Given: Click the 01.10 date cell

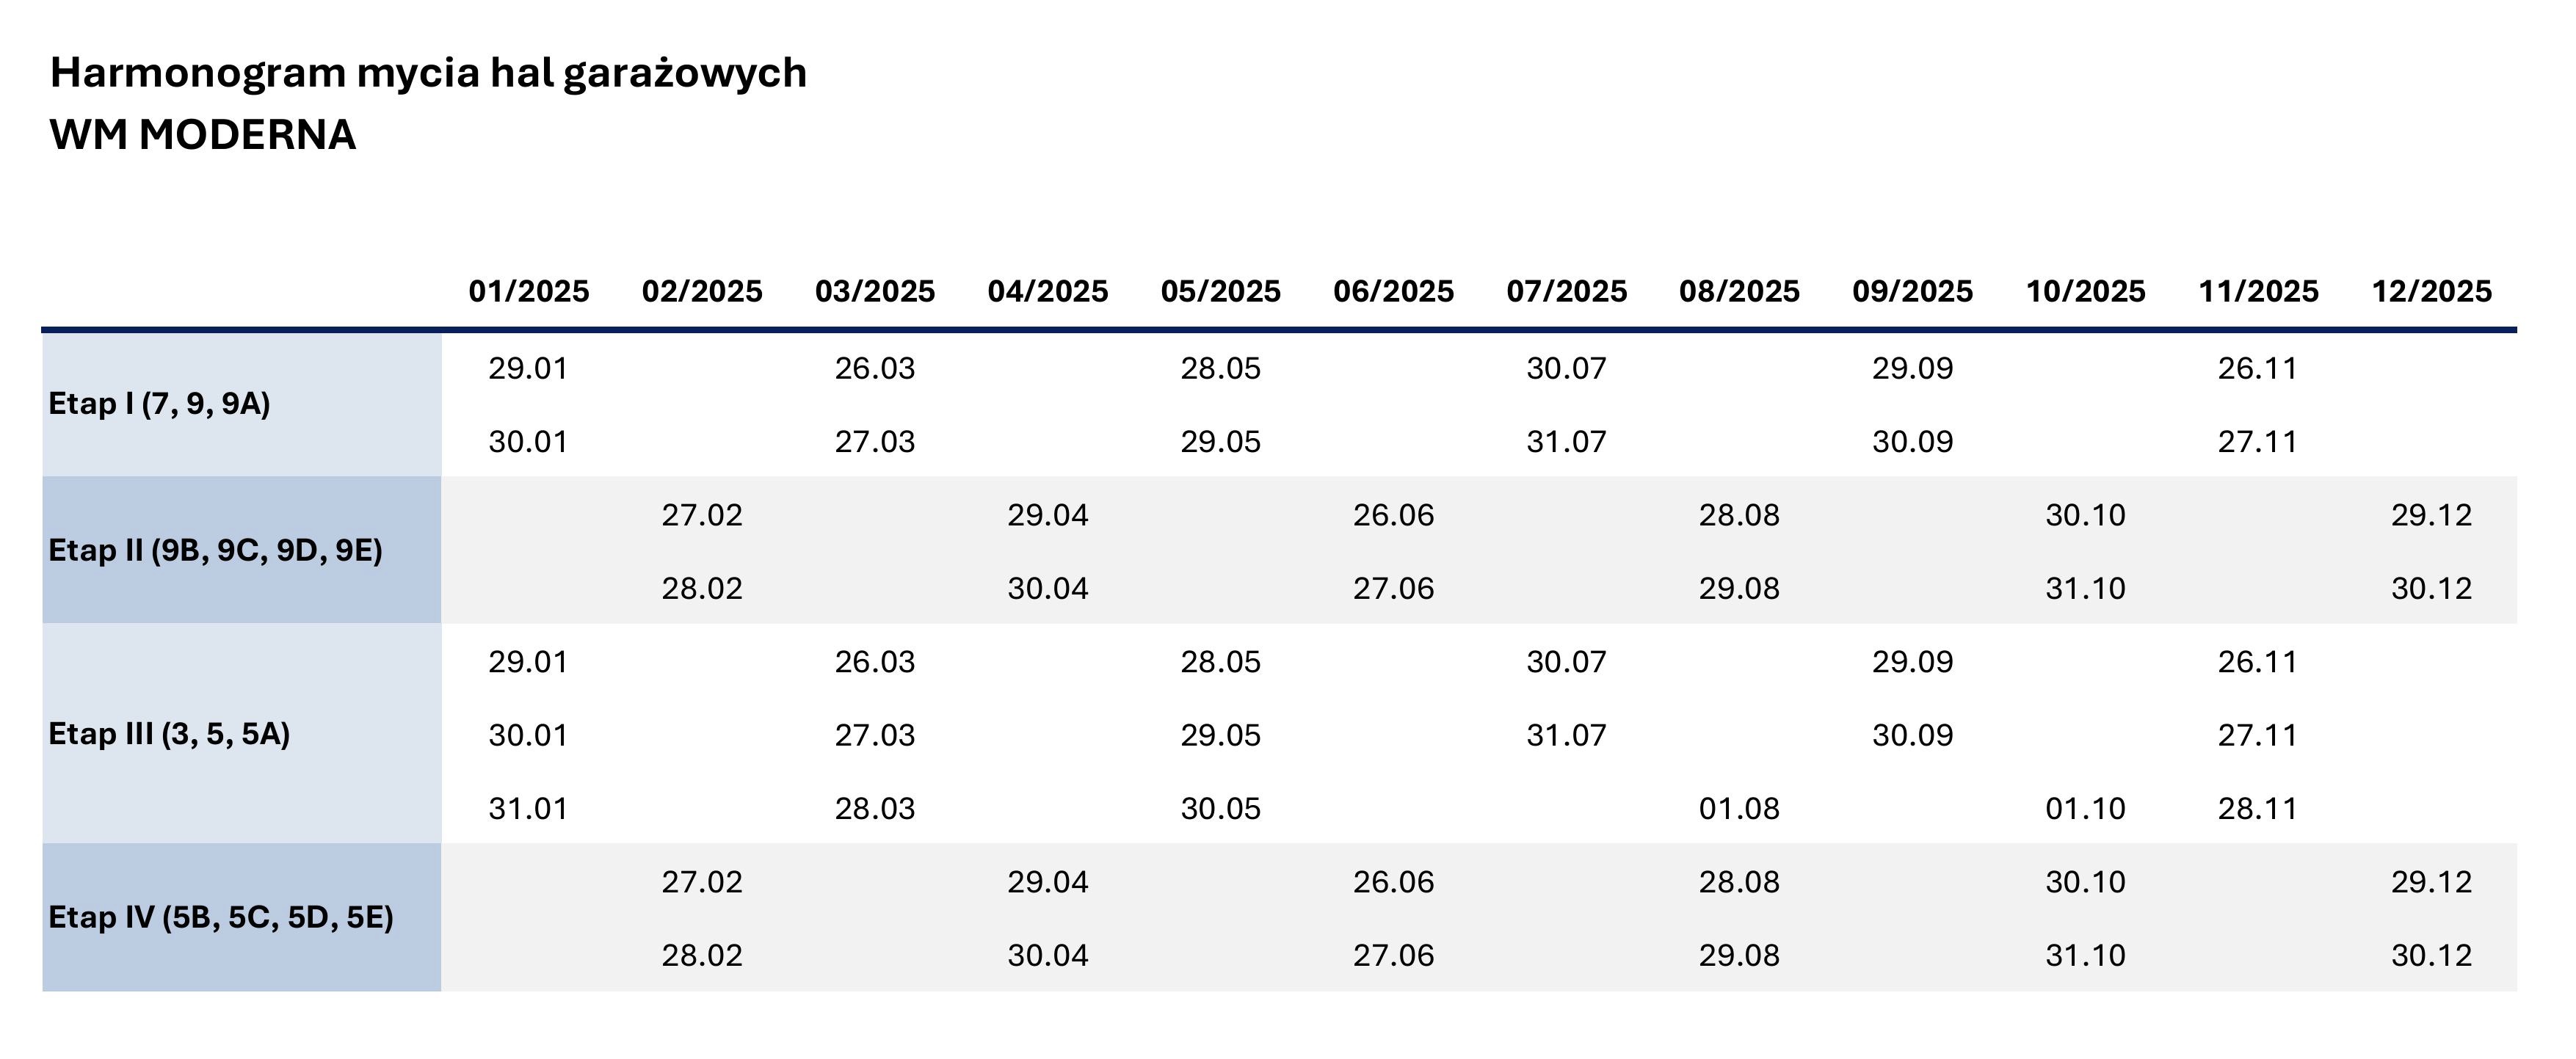Looking at the screenshot, I should point(2085,808).
